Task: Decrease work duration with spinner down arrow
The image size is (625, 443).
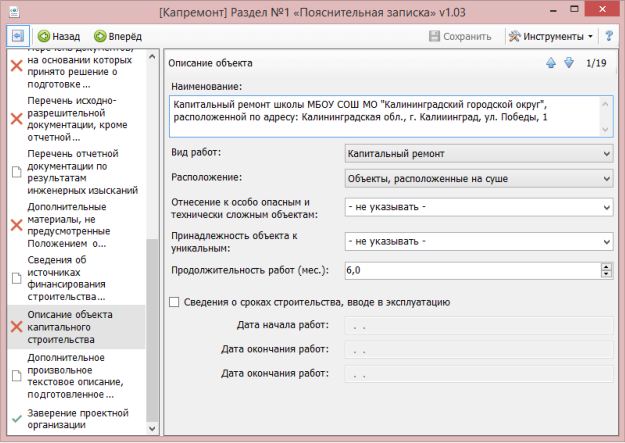Action: [x=606, y=274]
